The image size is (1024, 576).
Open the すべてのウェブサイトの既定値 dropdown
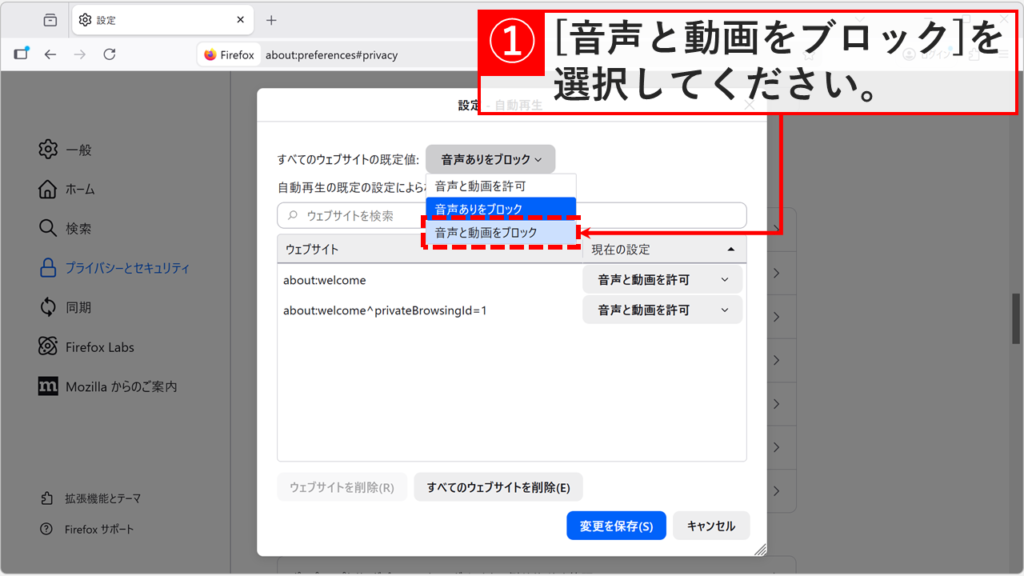coord(490,158)
